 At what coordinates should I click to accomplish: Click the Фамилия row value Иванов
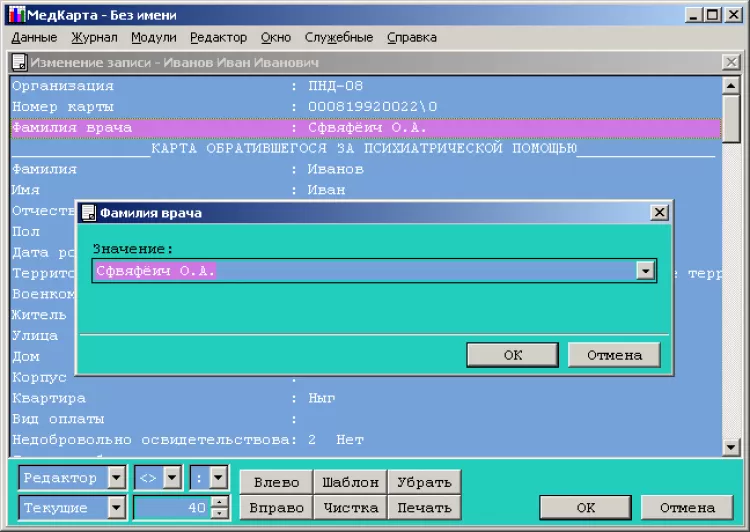coord(335,169)
